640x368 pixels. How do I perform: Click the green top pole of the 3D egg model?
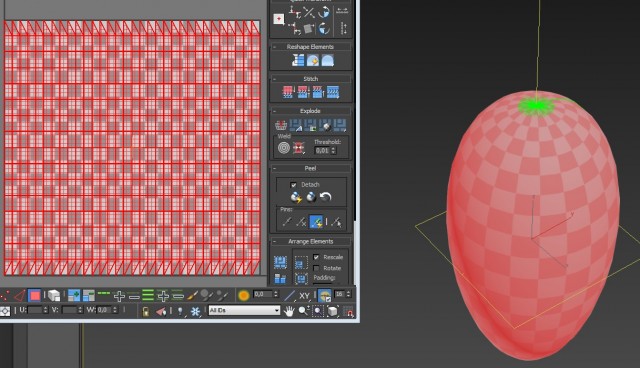coord(537,106)
